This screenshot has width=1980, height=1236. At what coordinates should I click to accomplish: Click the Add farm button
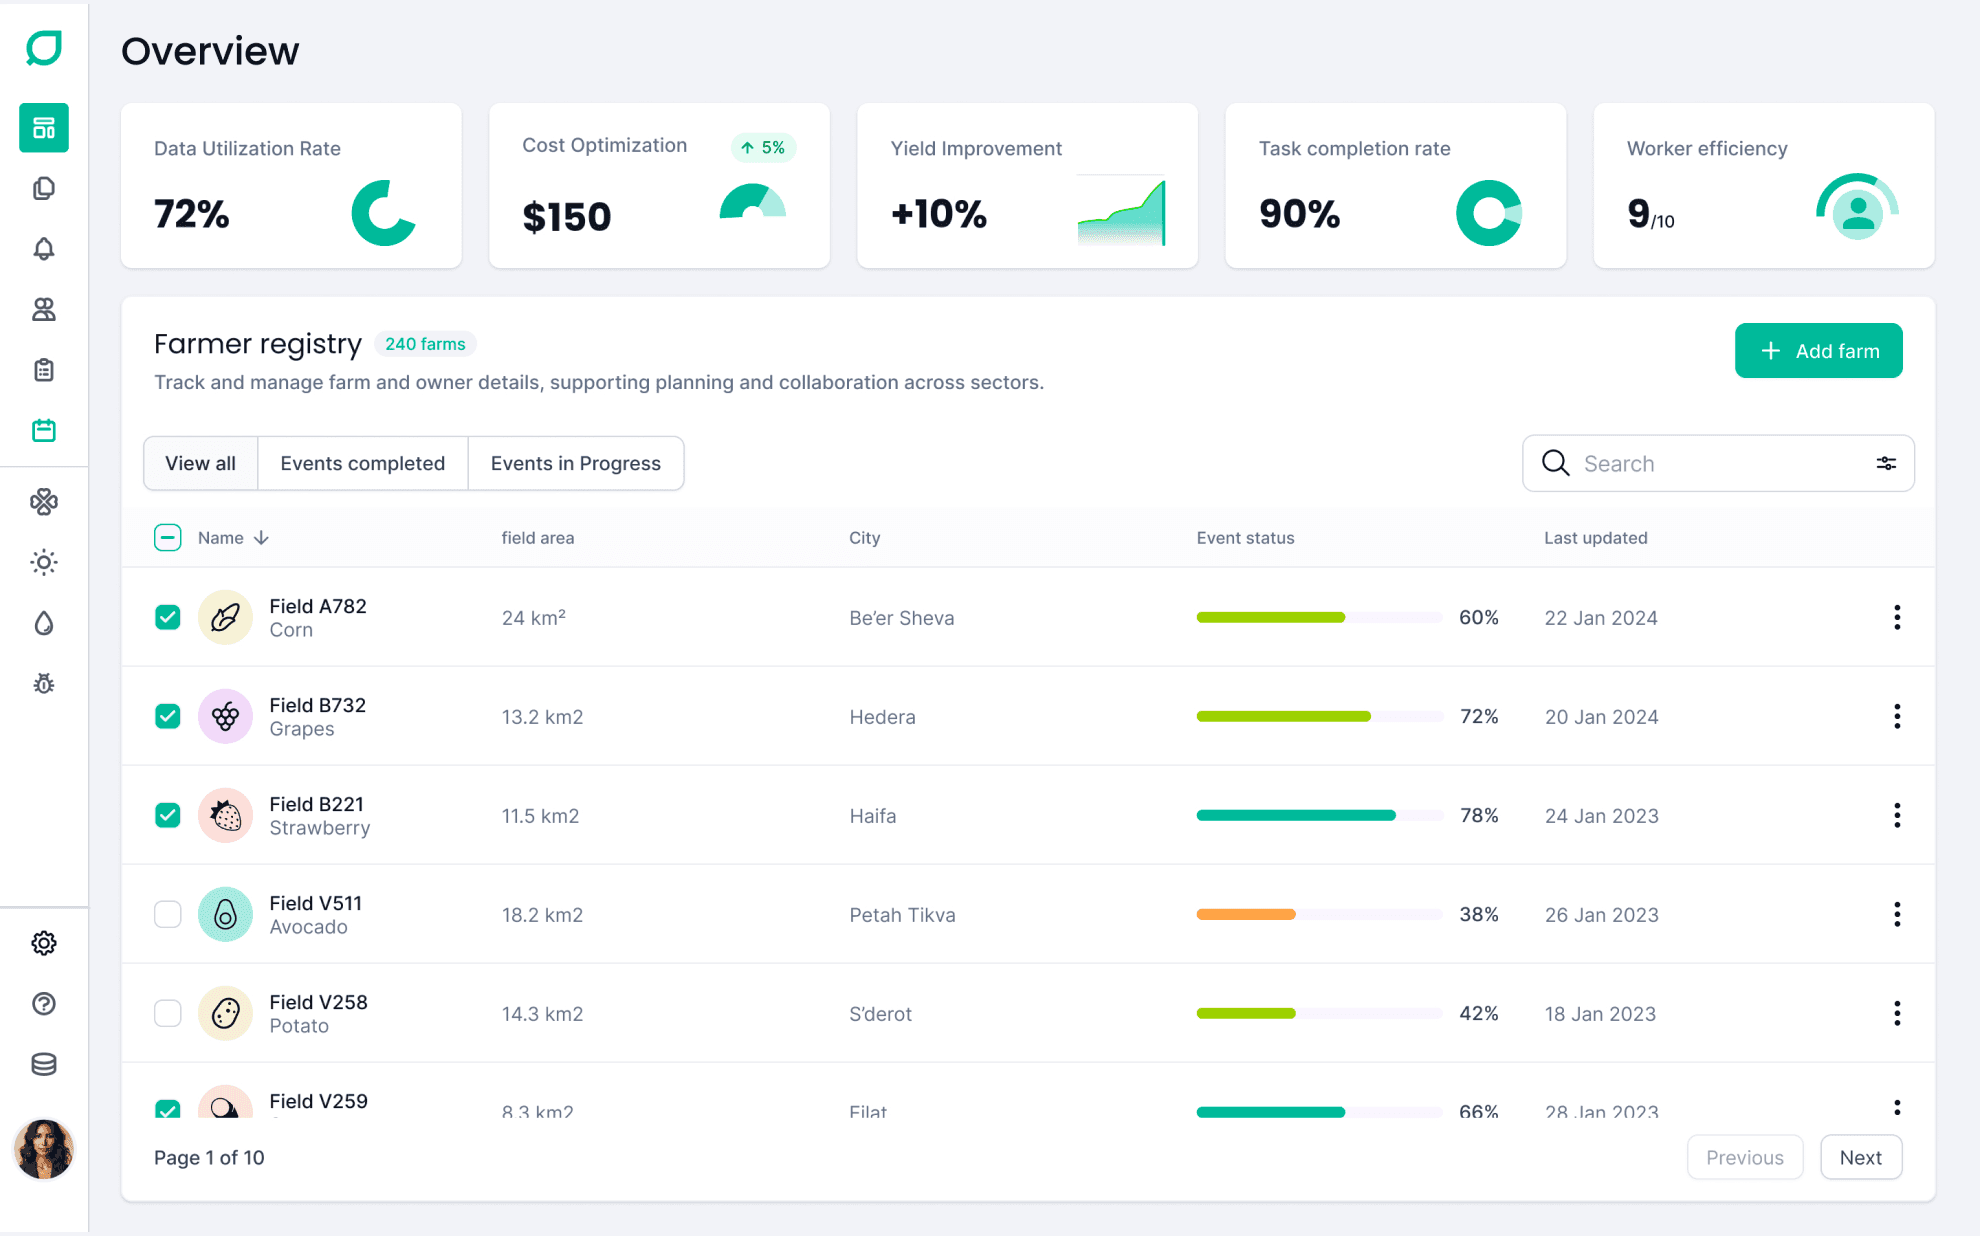click(1818, 351)
